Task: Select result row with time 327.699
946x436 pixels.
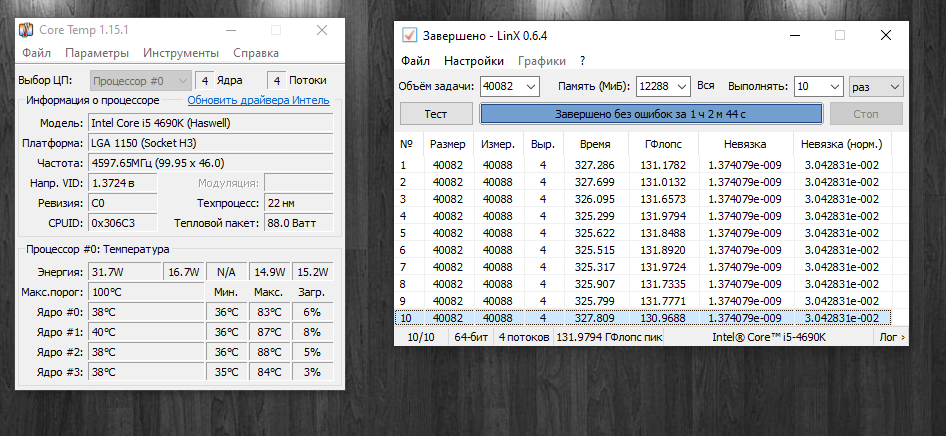Action: 643,182
